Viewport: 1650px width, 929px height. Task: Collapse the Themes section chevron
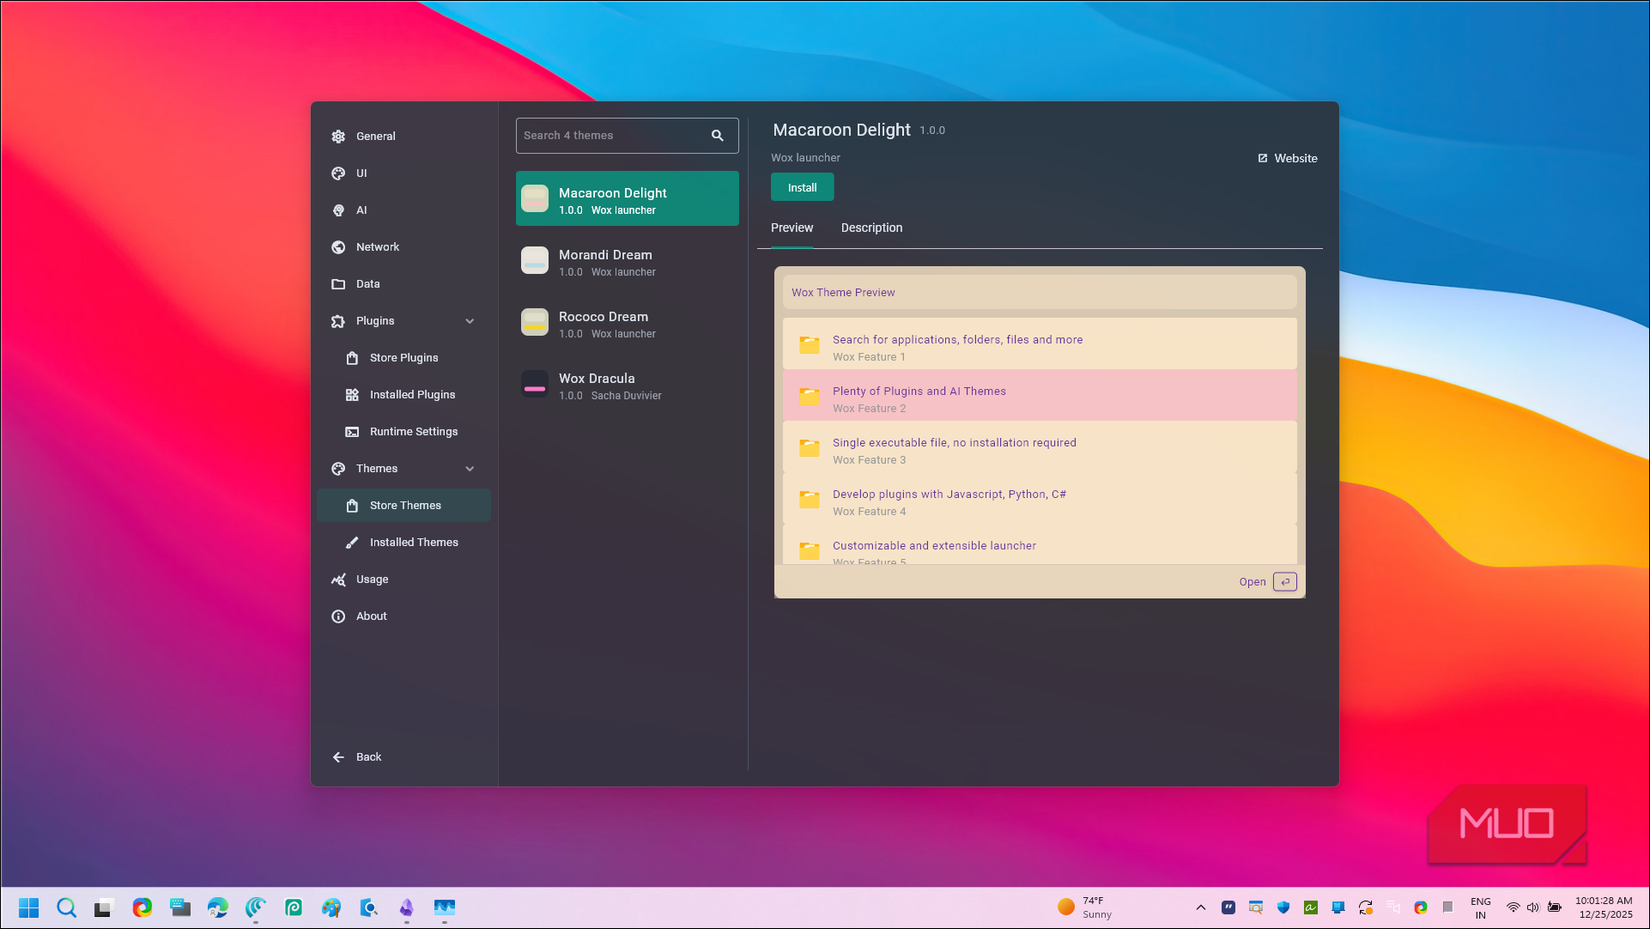470,468
